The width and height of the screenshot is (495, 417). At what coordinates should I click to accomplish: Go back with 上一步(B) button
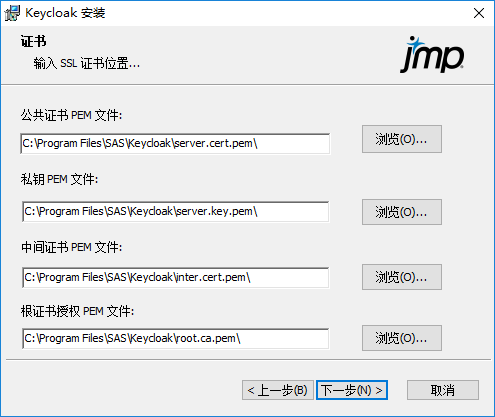tap(278, 390)
